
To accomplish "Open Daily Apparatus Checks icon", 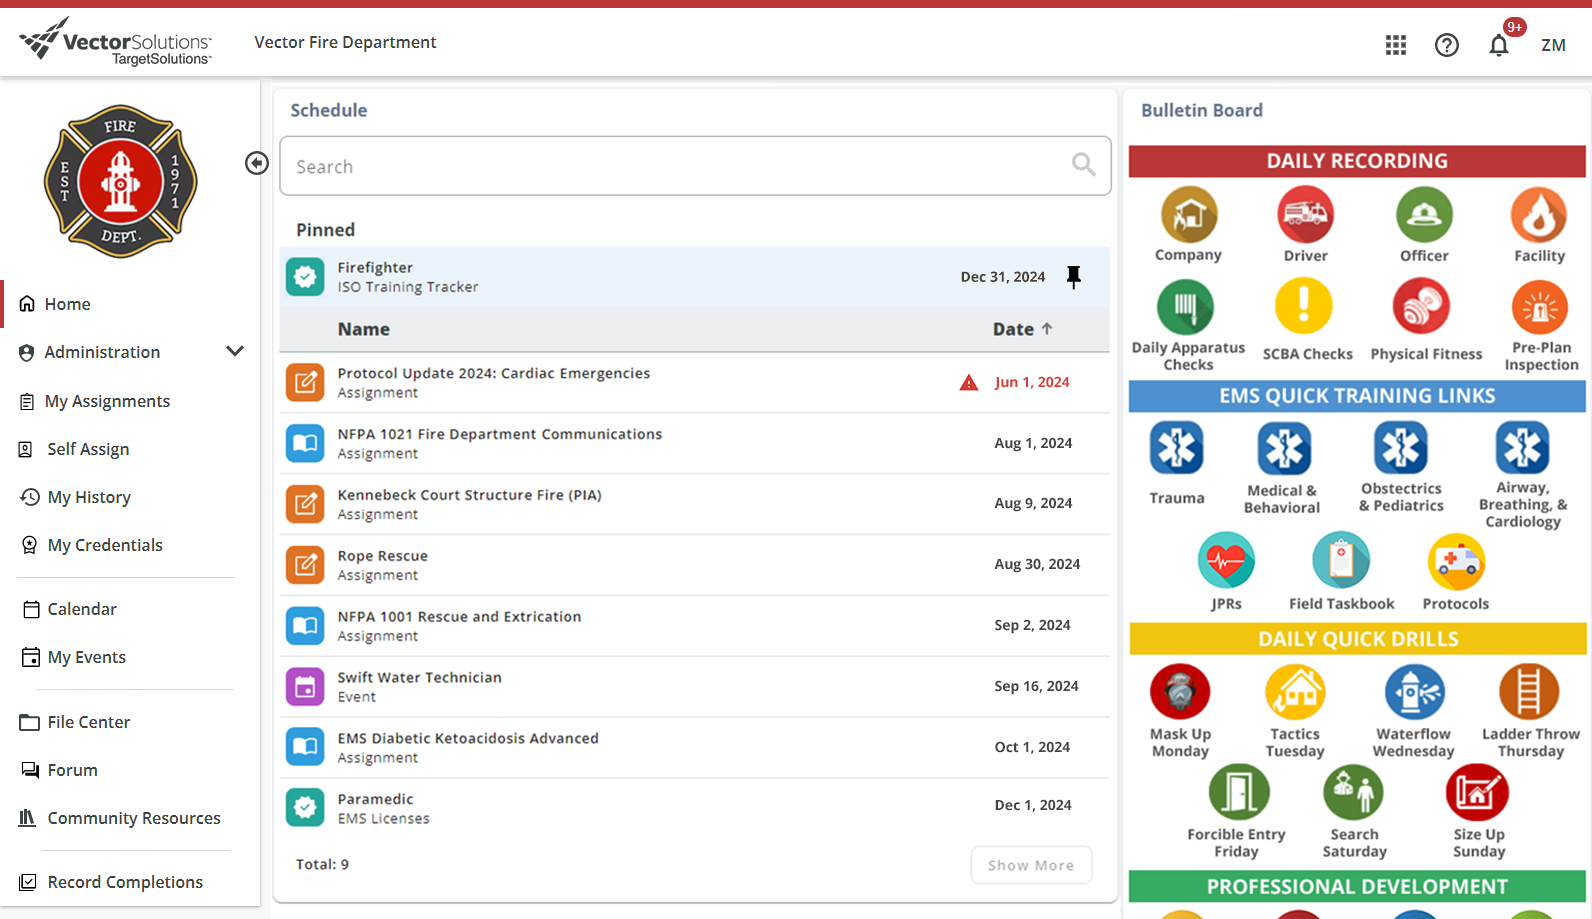I will click(x=1186, y=307).
